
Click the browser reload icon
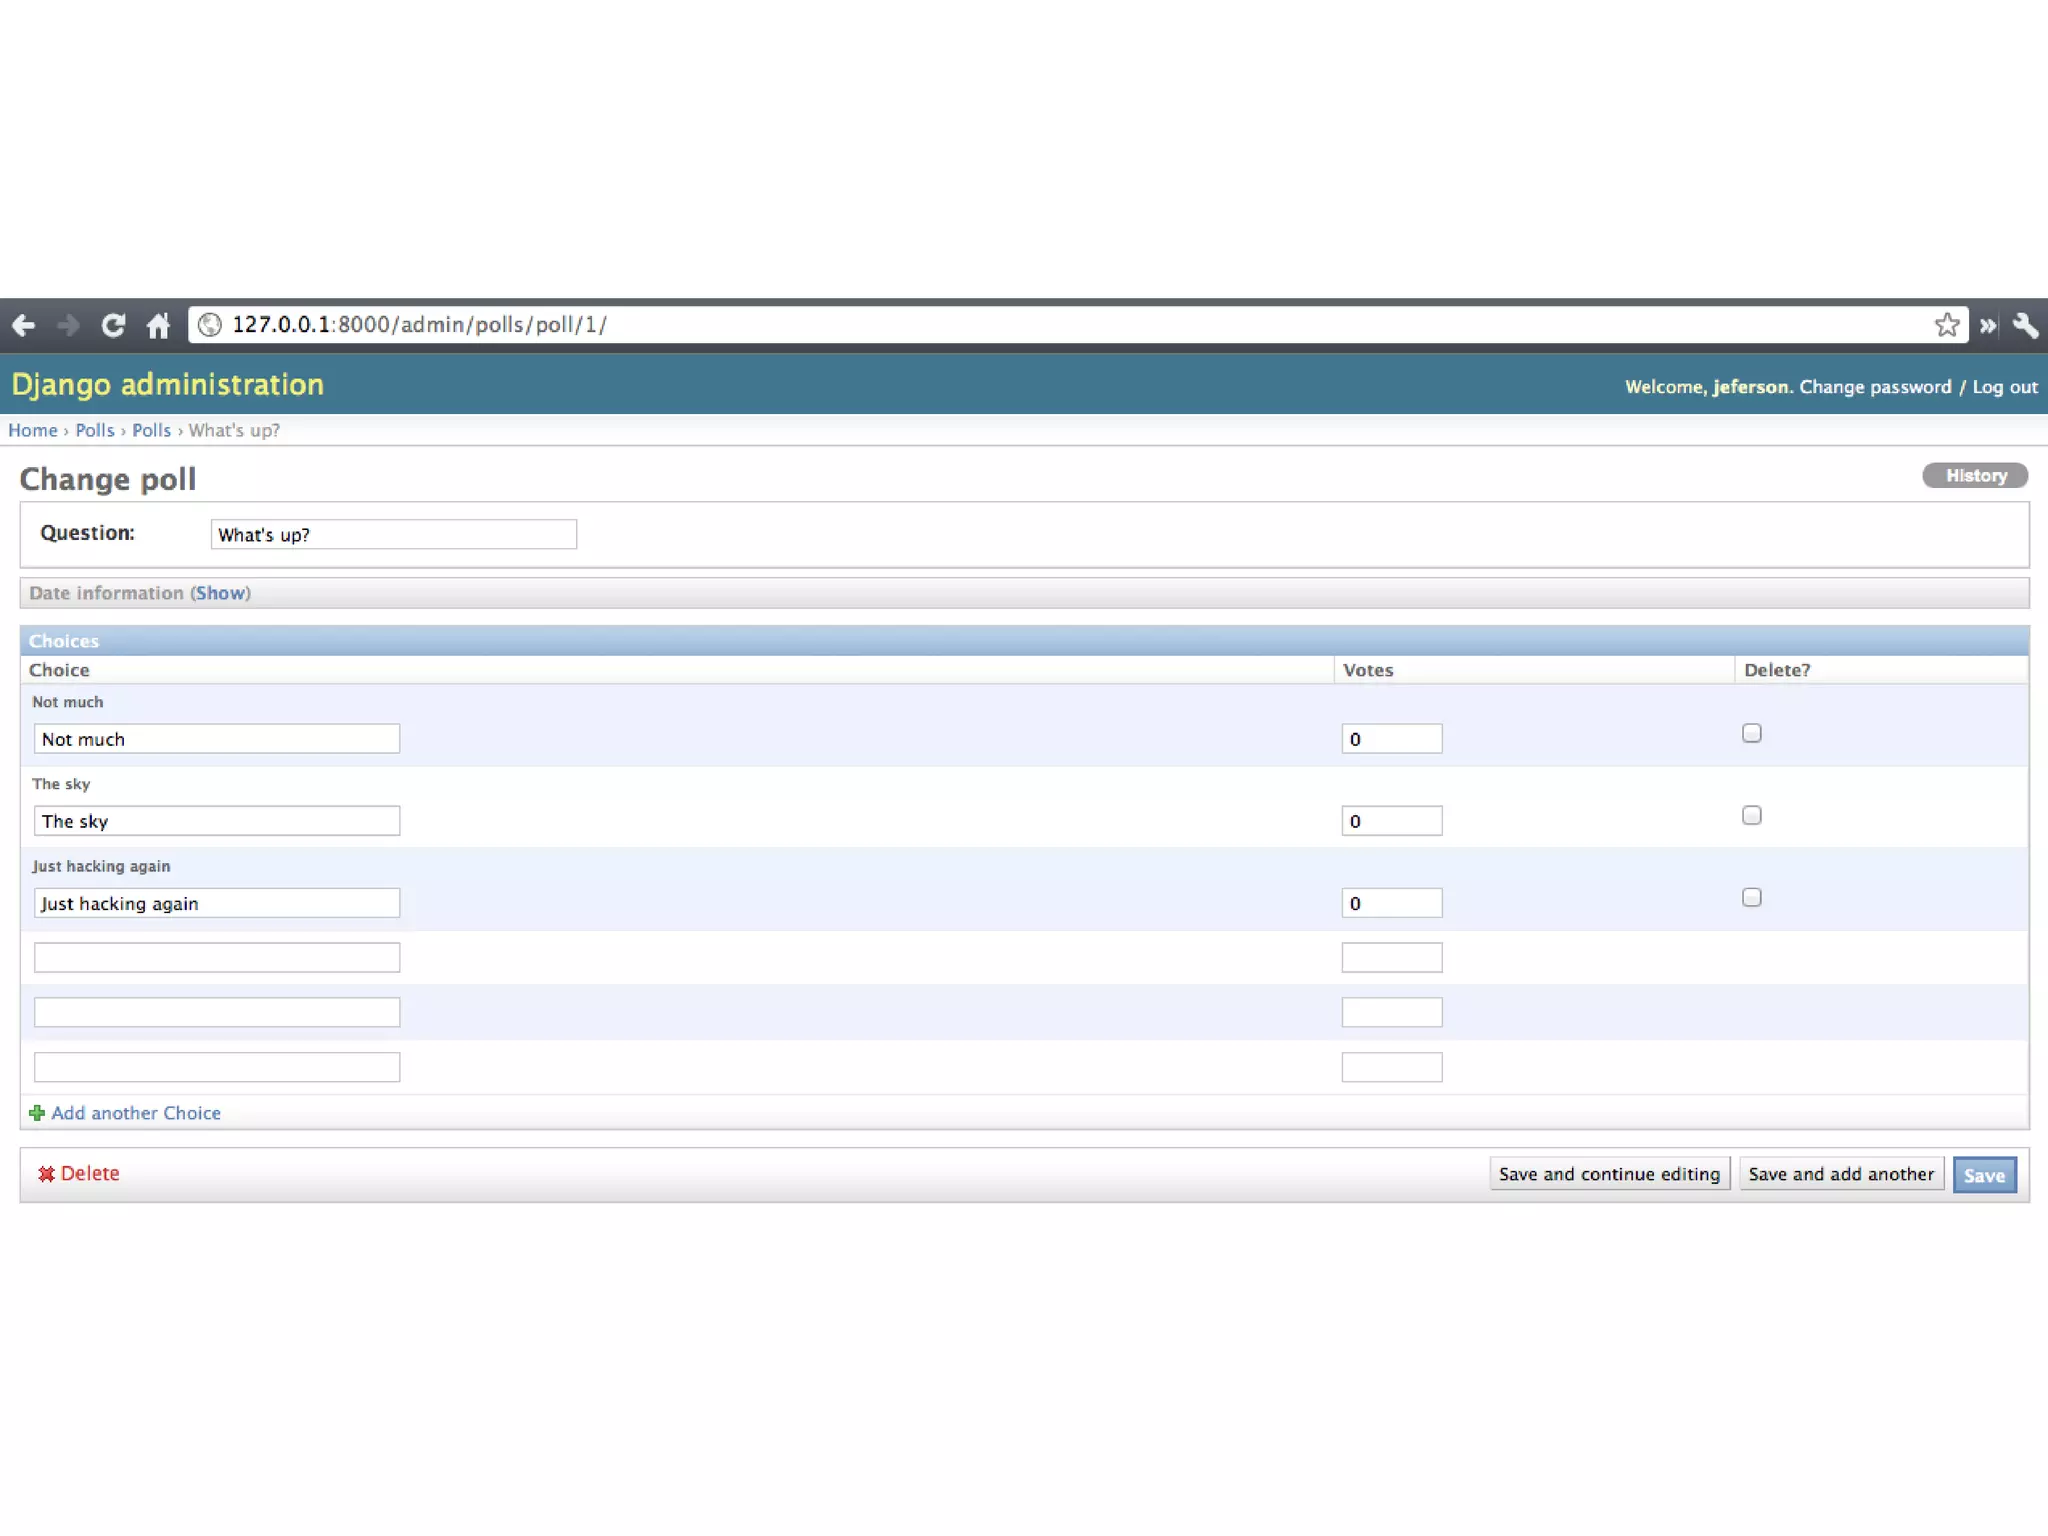point(113,325)
